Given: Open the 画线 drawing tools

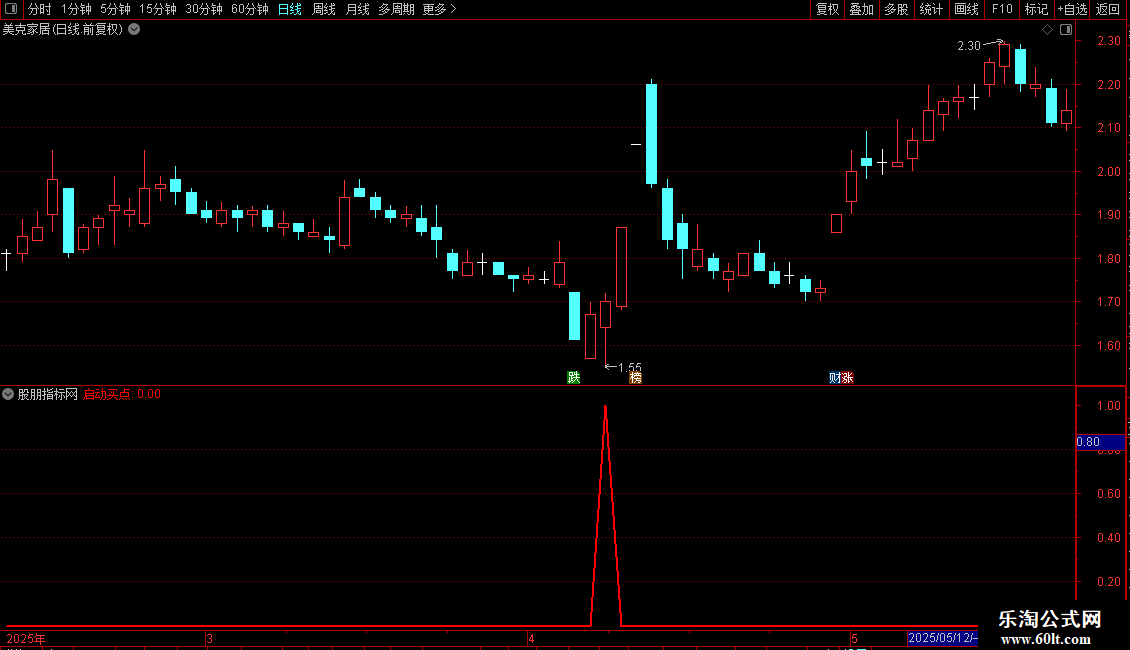Looking at the screenshot, I should (966, 9).
